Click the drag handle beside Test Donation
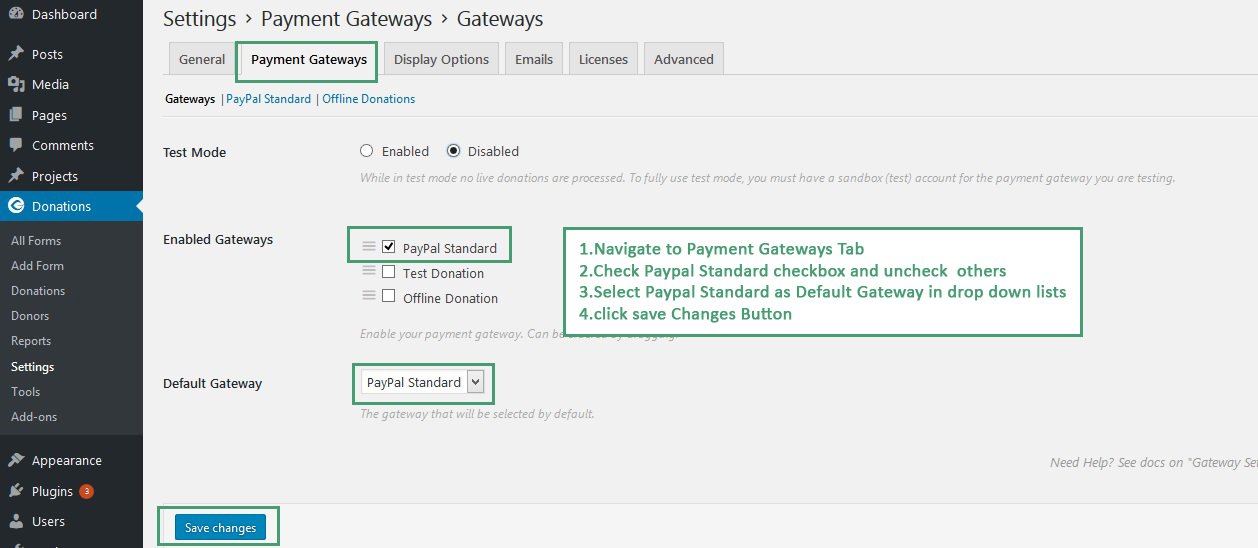Image resolution: width=1258 pixels, height=548 pixels. pyautogui.click(x=369, y=271)
